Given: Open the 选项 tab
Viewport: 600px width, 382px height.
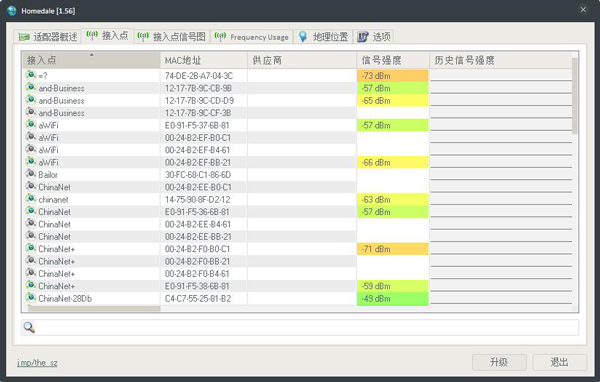Looking at the screenshot, I should [x=373, y=37].
